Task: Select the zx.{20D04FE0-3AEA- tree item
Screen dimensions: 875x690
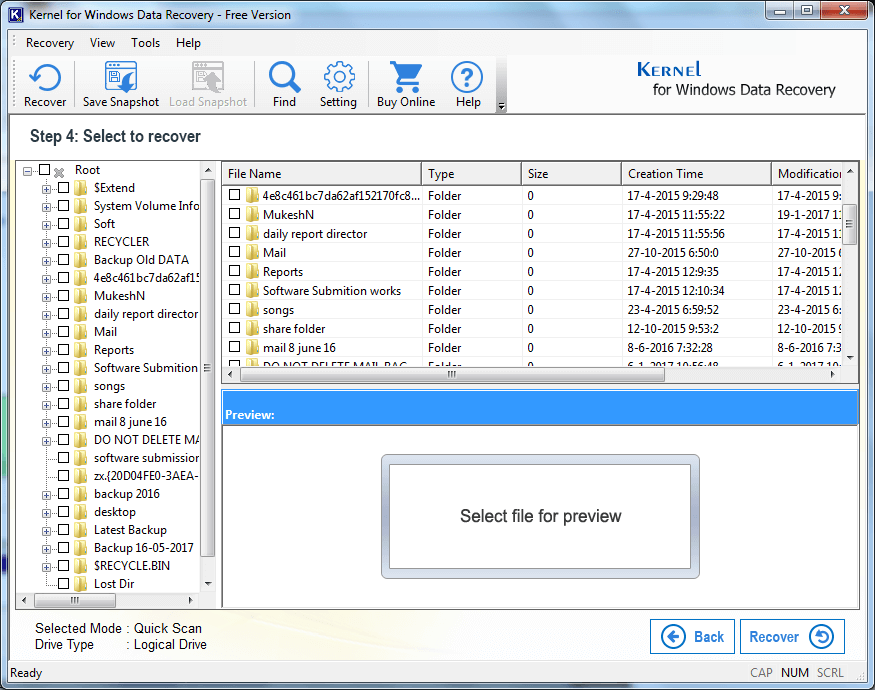Action: tap(146, 476)
